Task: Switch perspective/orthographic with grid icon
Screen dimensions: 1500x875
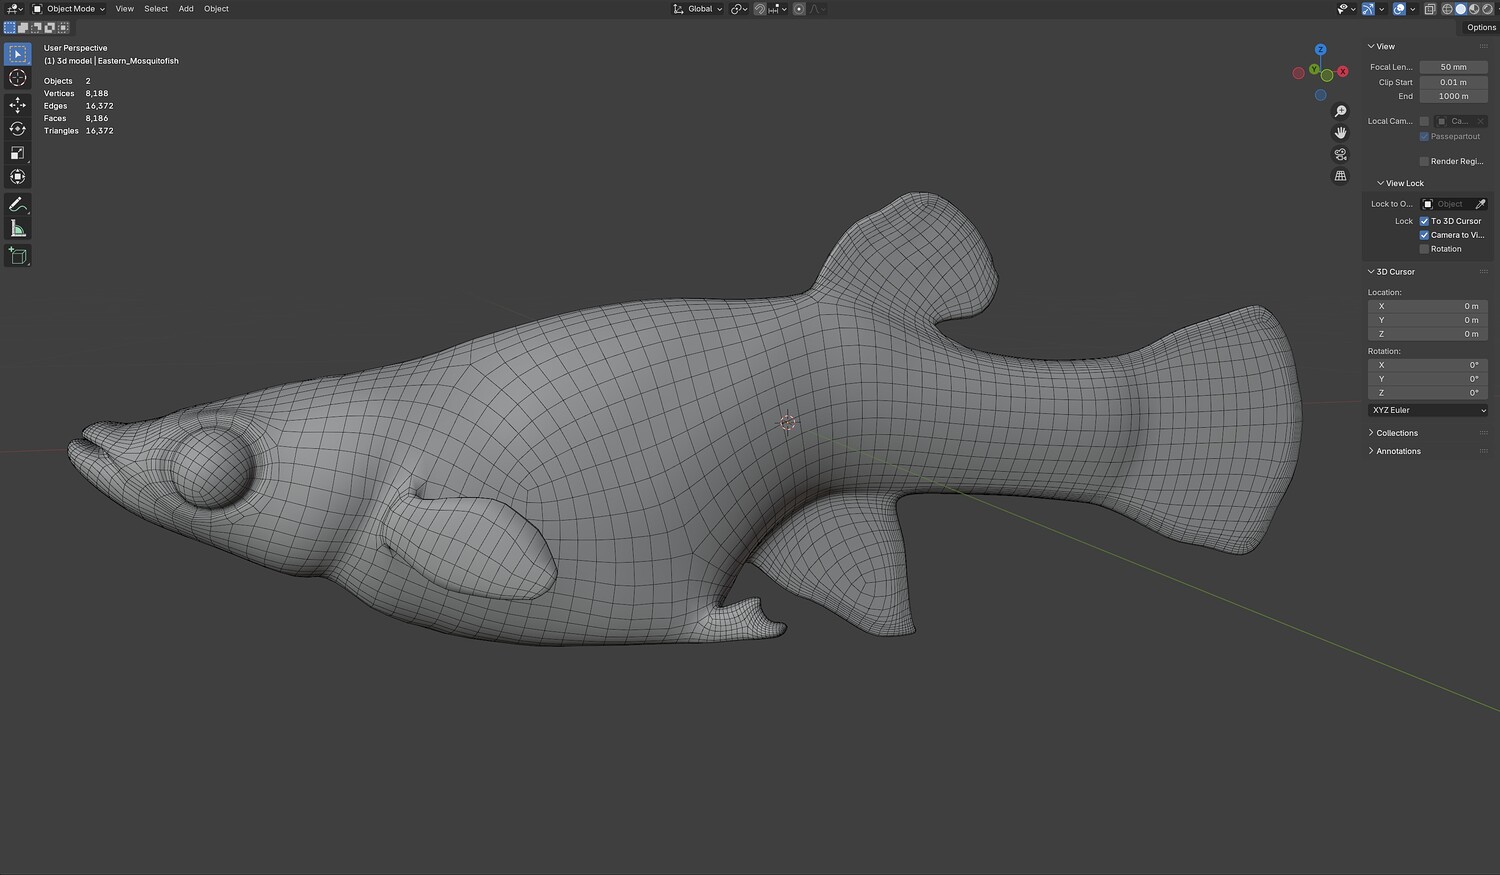Action: tap(1341, 176)
